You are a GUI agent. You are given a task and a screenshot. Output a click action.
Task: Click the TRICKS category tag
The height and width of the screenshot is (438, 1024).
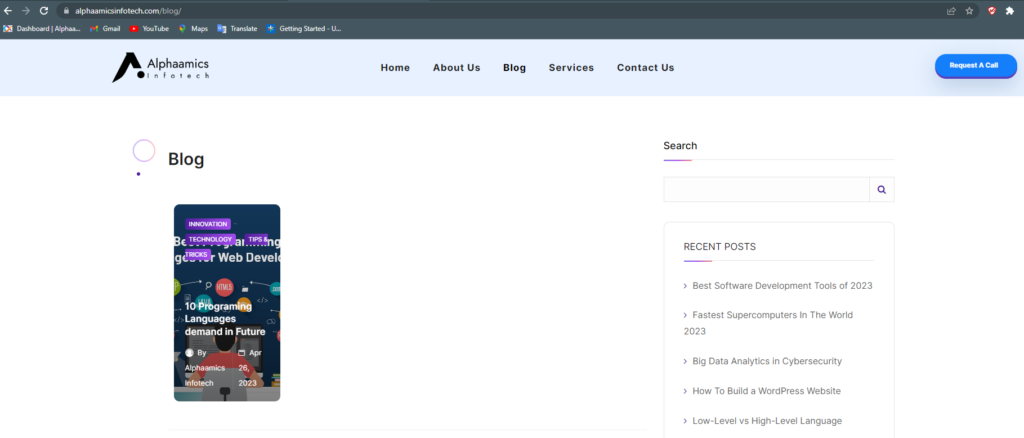point(198,255)
